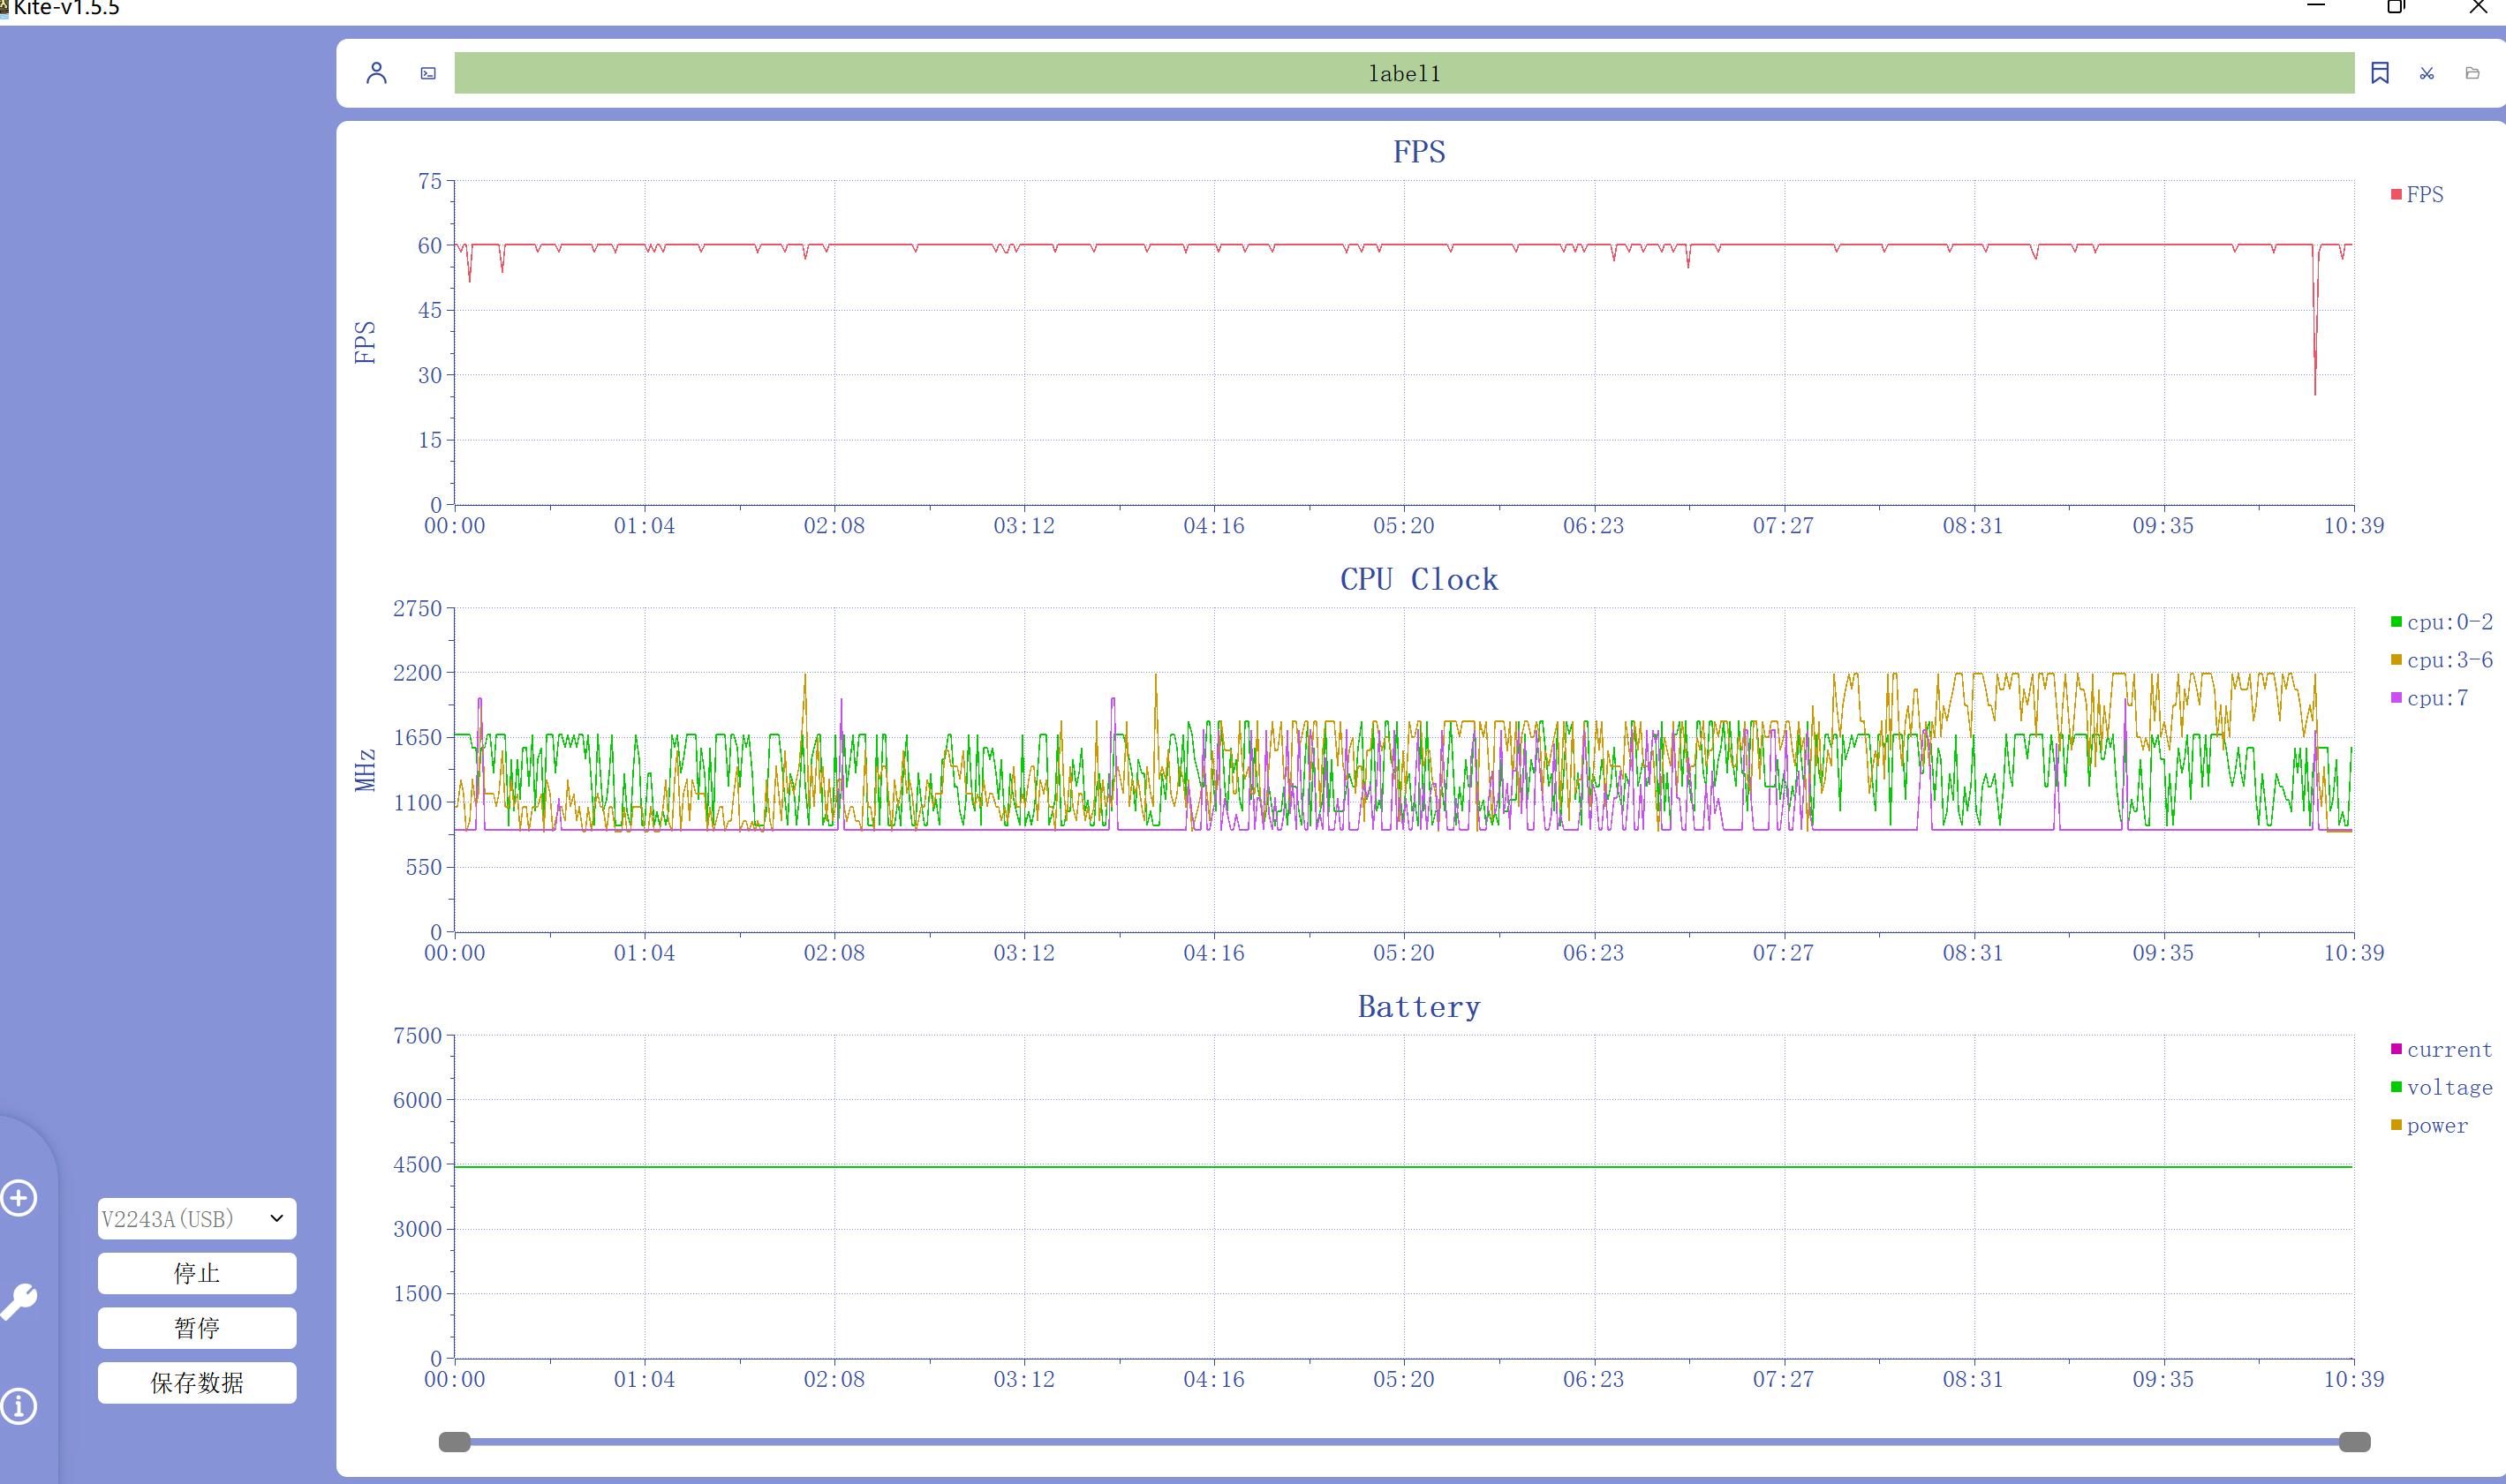
Task: Click the bookmark icon in top bar
Action: tap(2380, 73)
